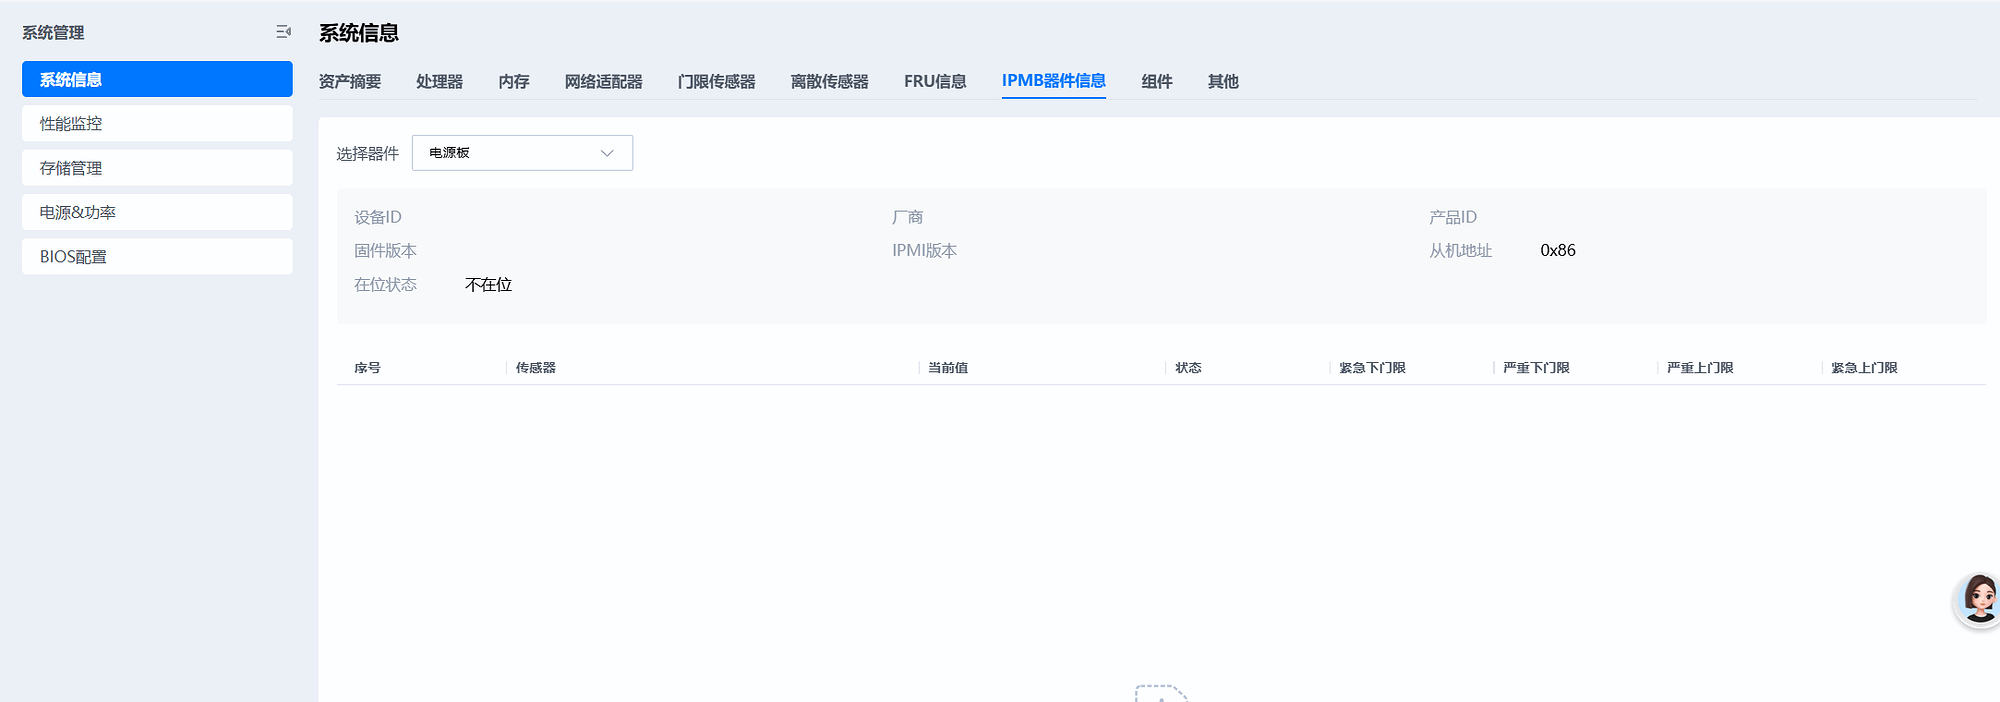The width and height of the screenshot is (2000, 702).
Task: Switch to the 离散传感器 tab
Action: pos(830,82)
